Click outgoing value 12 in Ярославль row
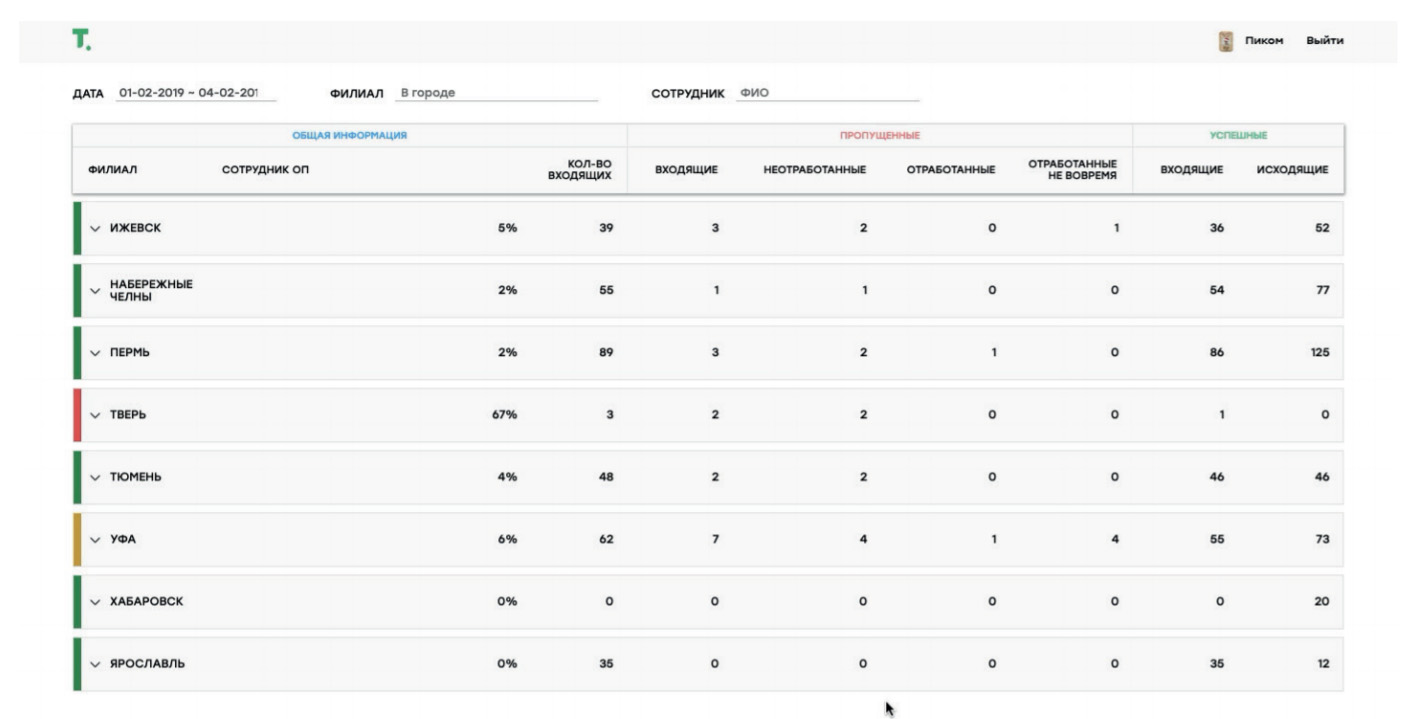Screen dimensions: 1416x719 coord(1324,664)
